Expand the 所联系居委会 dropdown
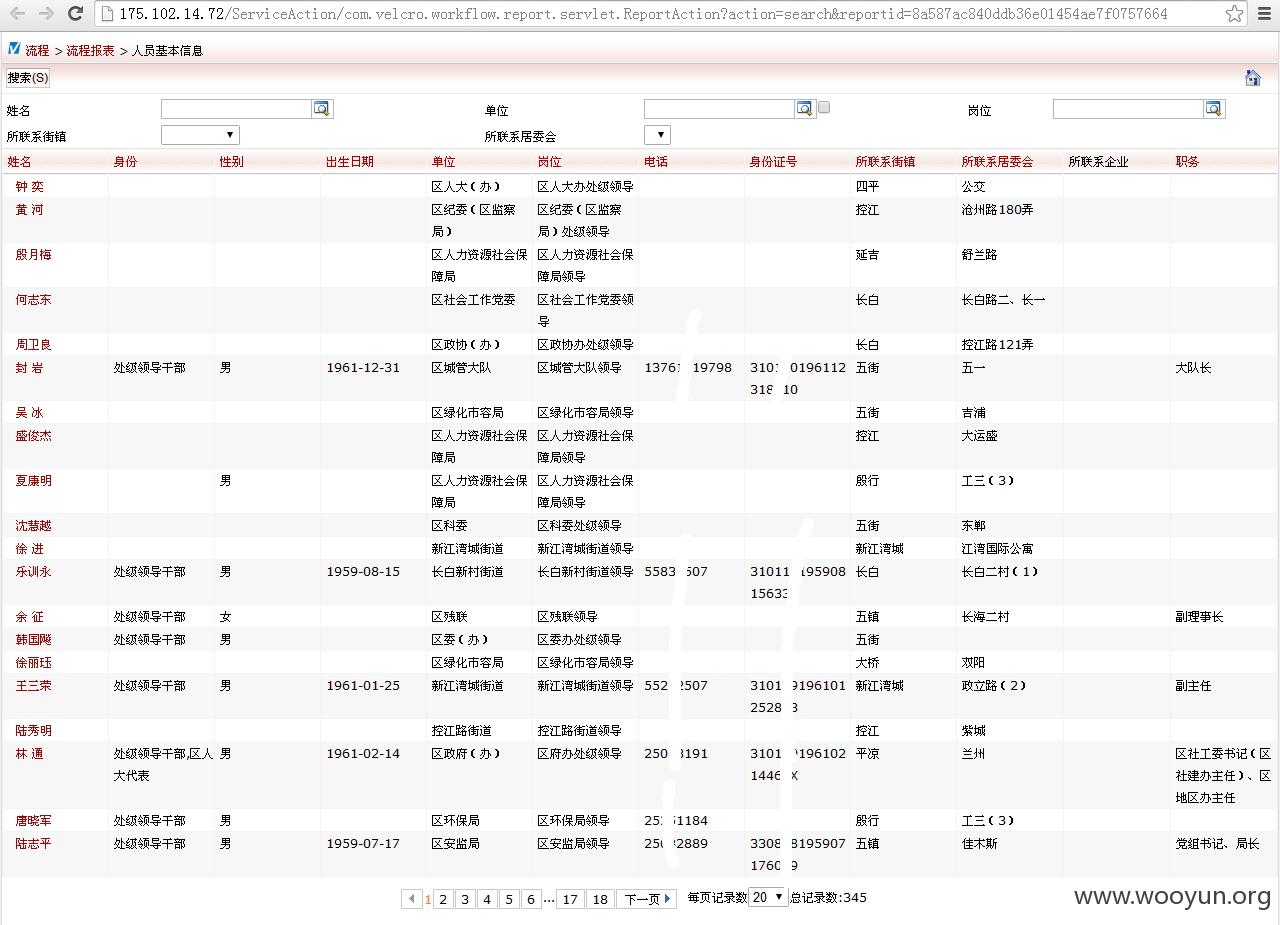1280x925 pixels. click(x=657, y=135)
